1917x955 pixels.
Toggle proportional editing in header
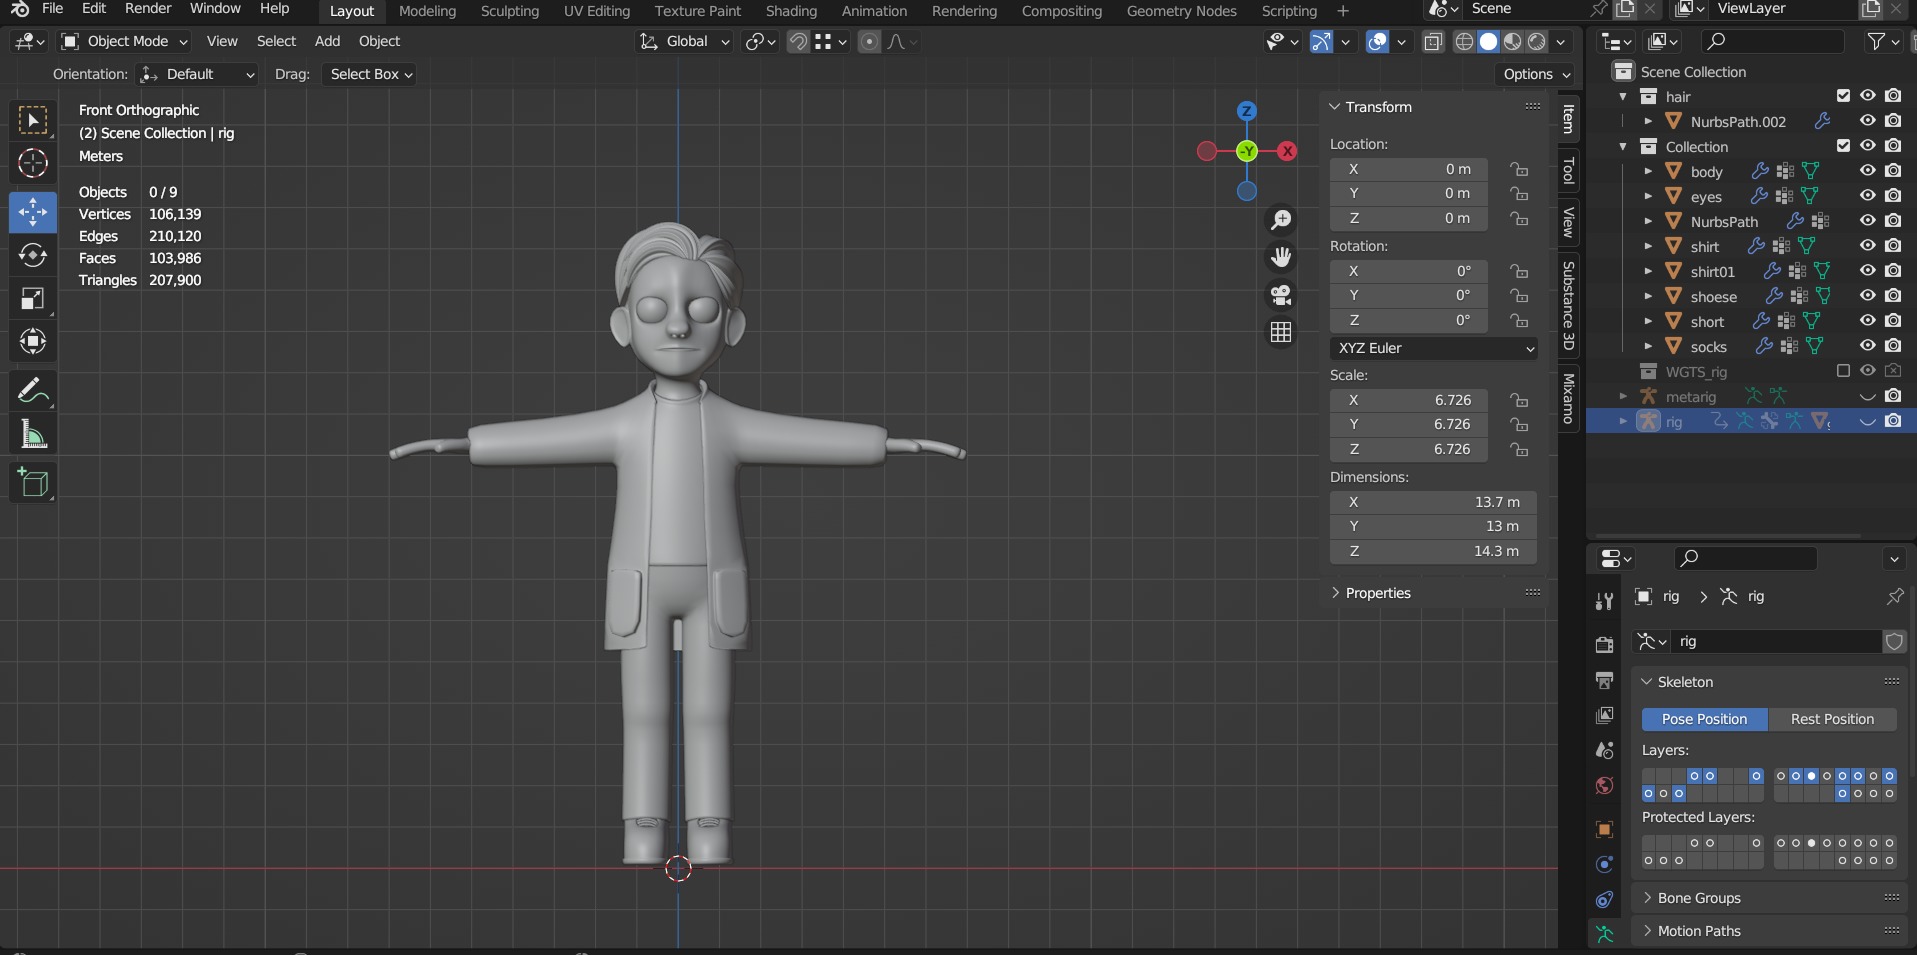tap(869, 41)
